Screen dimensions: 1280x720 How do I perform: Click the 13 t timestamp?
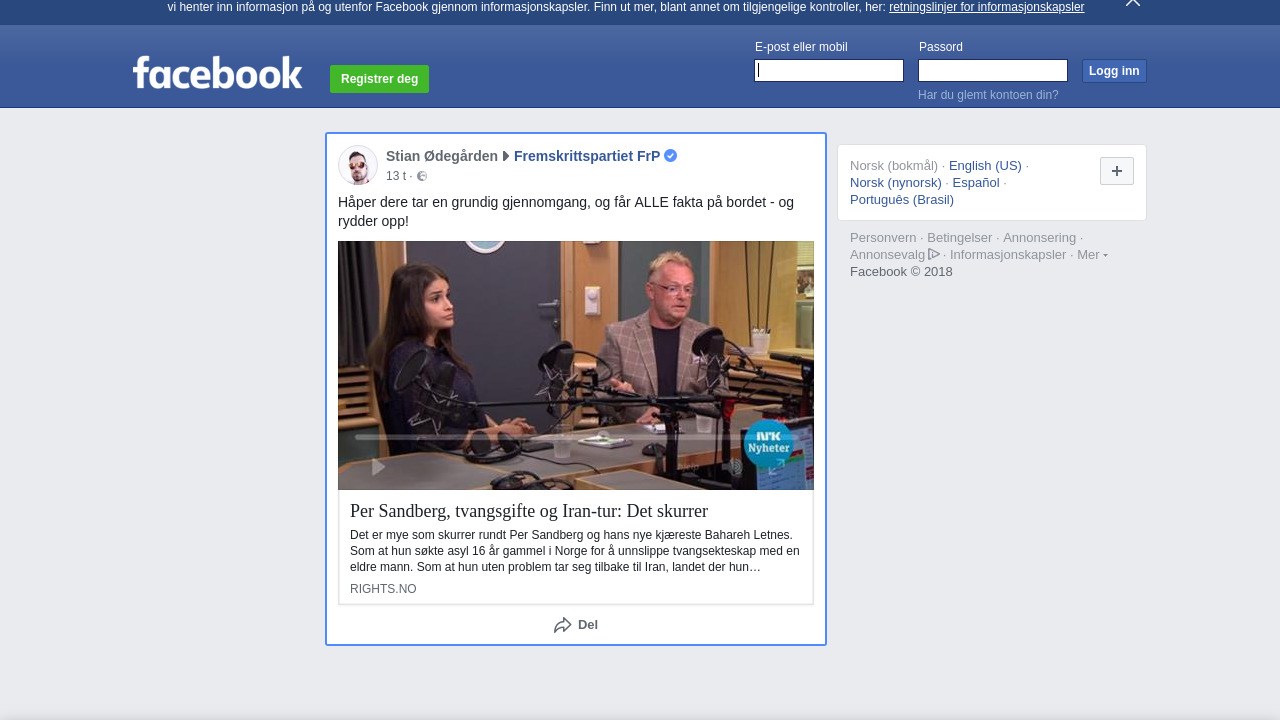coord(396,176)
